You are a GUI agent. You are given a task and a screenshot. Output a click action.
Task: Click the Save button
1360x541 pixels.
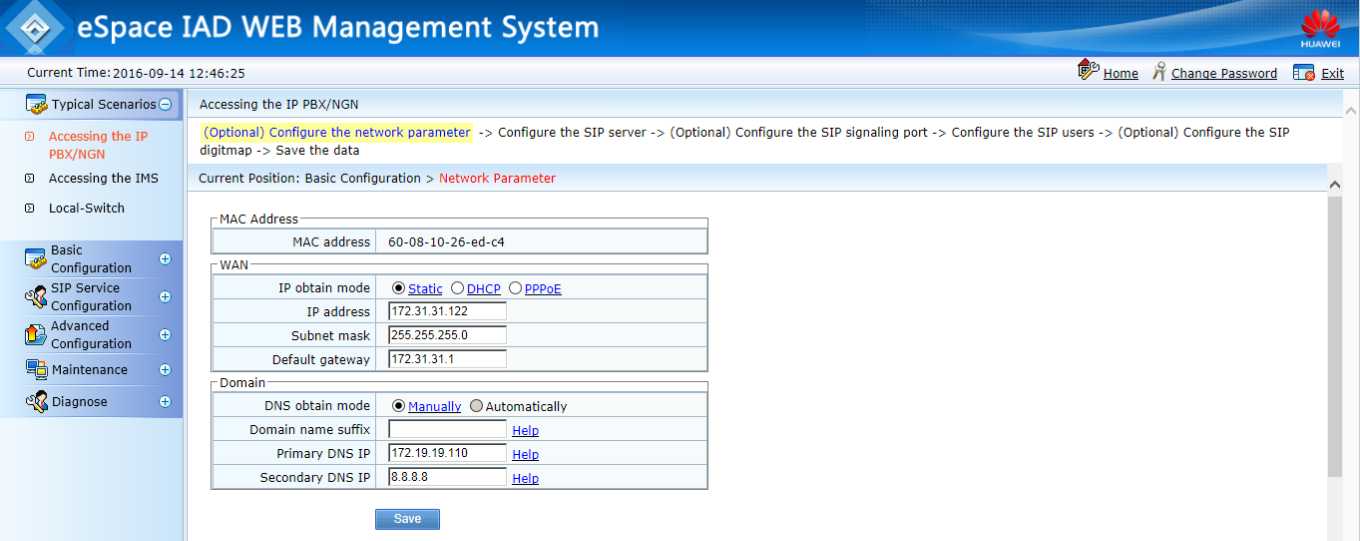407,519
